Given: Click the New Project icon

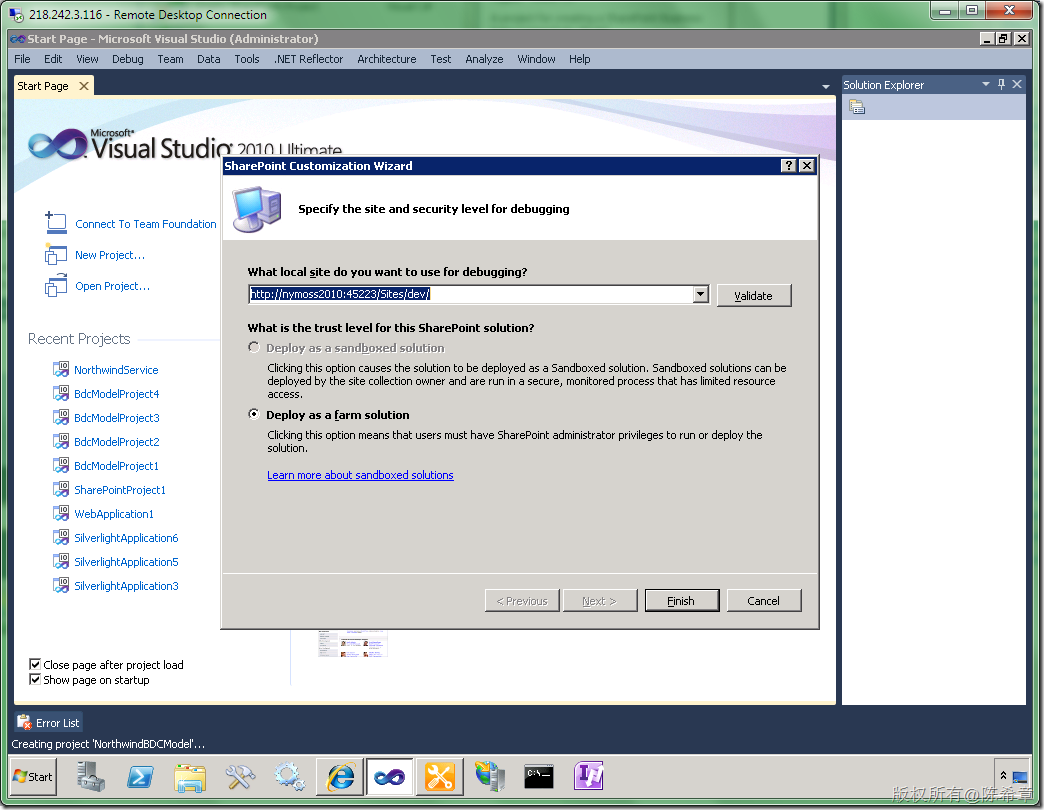Looking at the screenshot, I should 56,254.
